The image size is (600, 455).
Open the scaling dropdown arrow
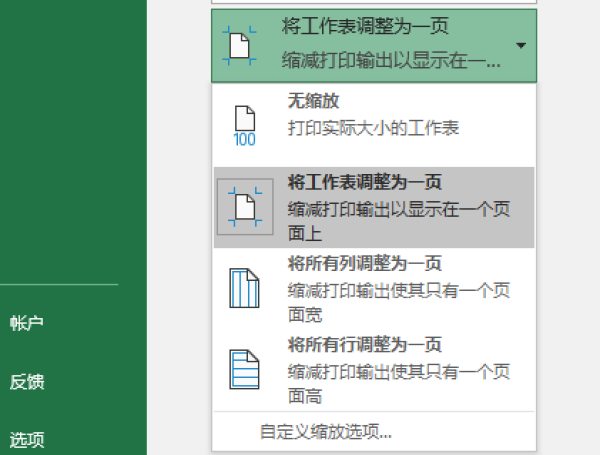tap(520, 46)
